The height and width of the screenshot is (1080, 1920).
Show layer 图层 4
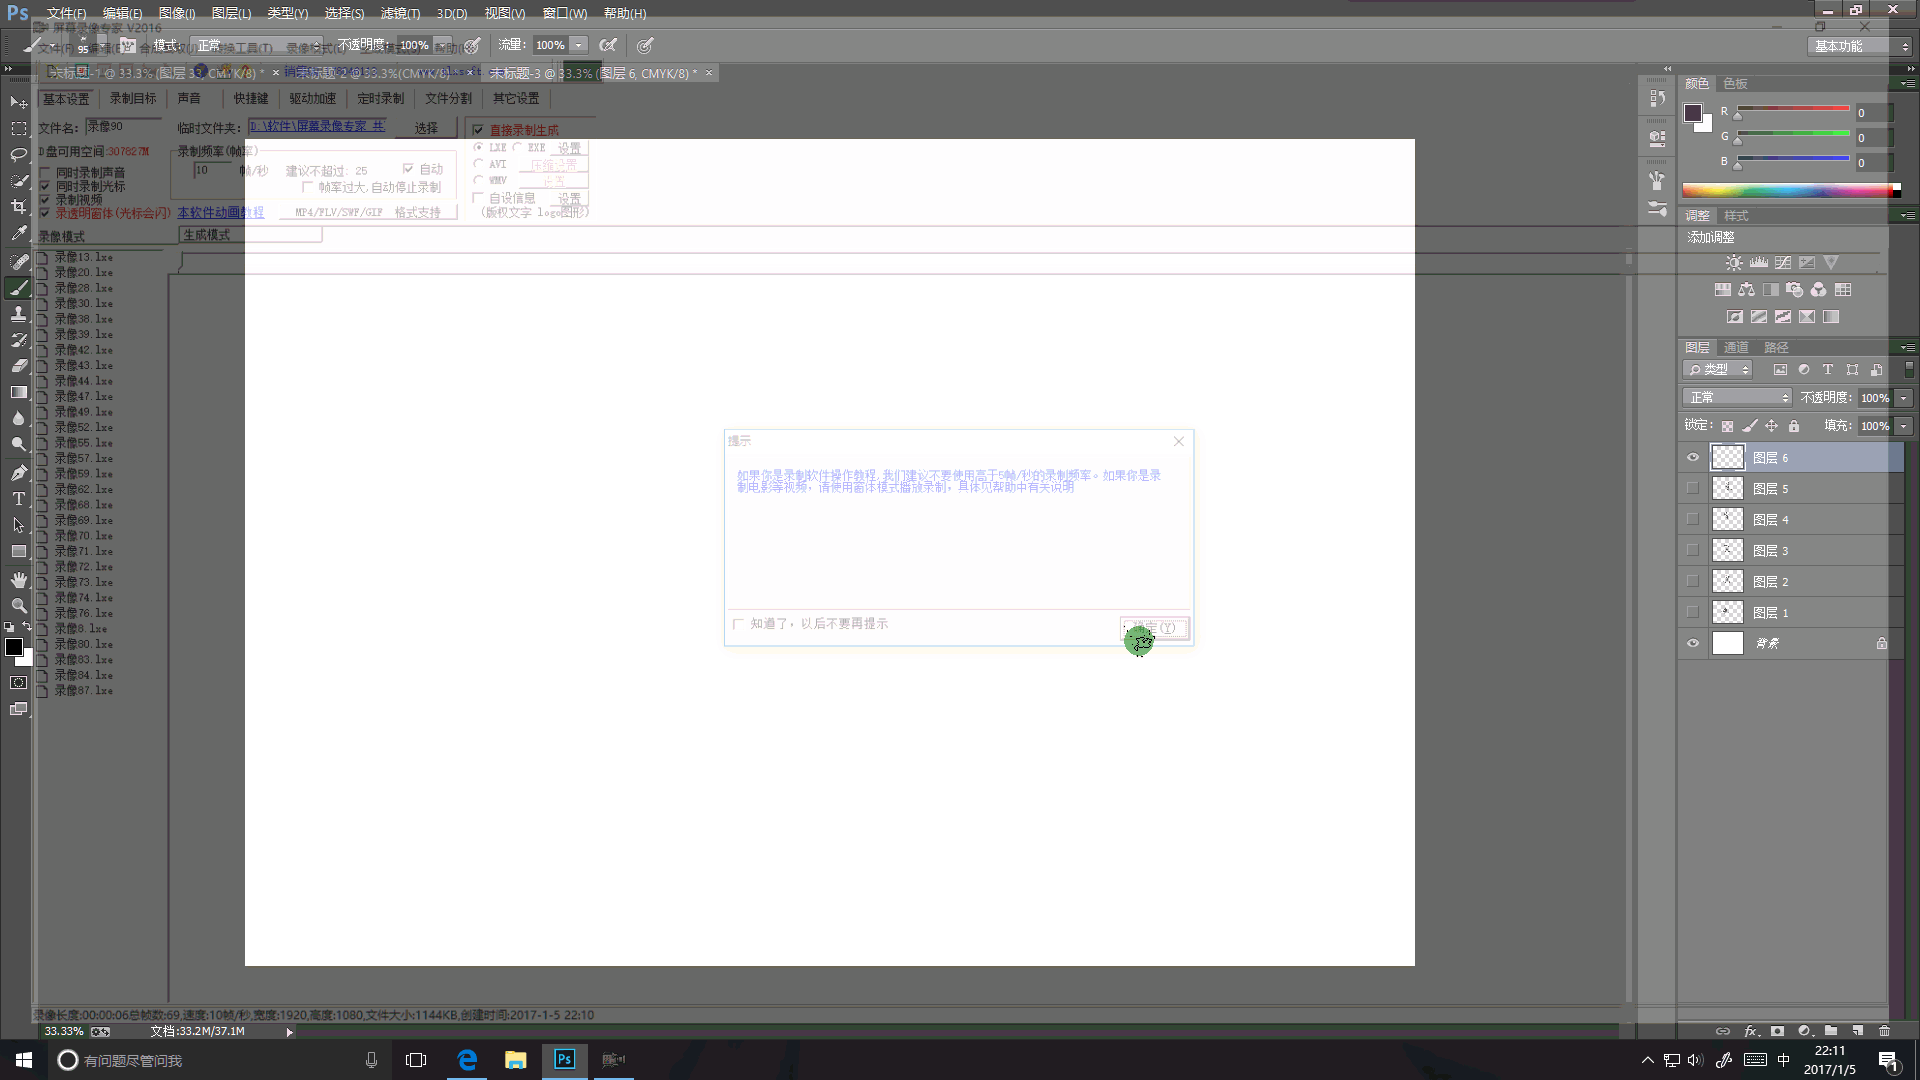pyautogui.click(x=1693, y=520)
